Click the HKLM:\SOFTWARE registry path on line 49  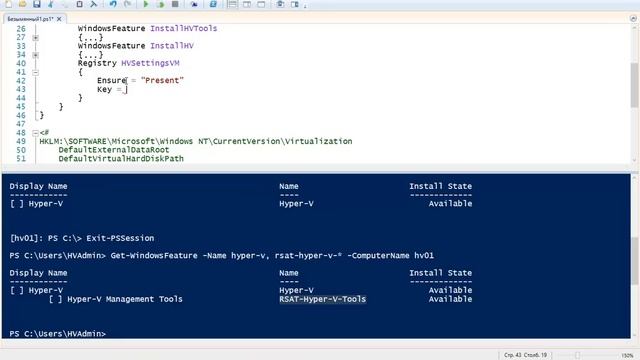click(x=196, y=141)
